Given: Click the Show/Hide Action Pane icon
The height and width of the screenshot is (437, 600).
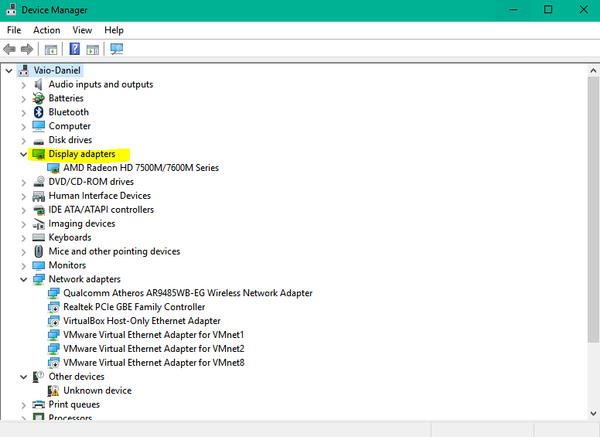Looking at the screenshot, I should coord(92,49).
